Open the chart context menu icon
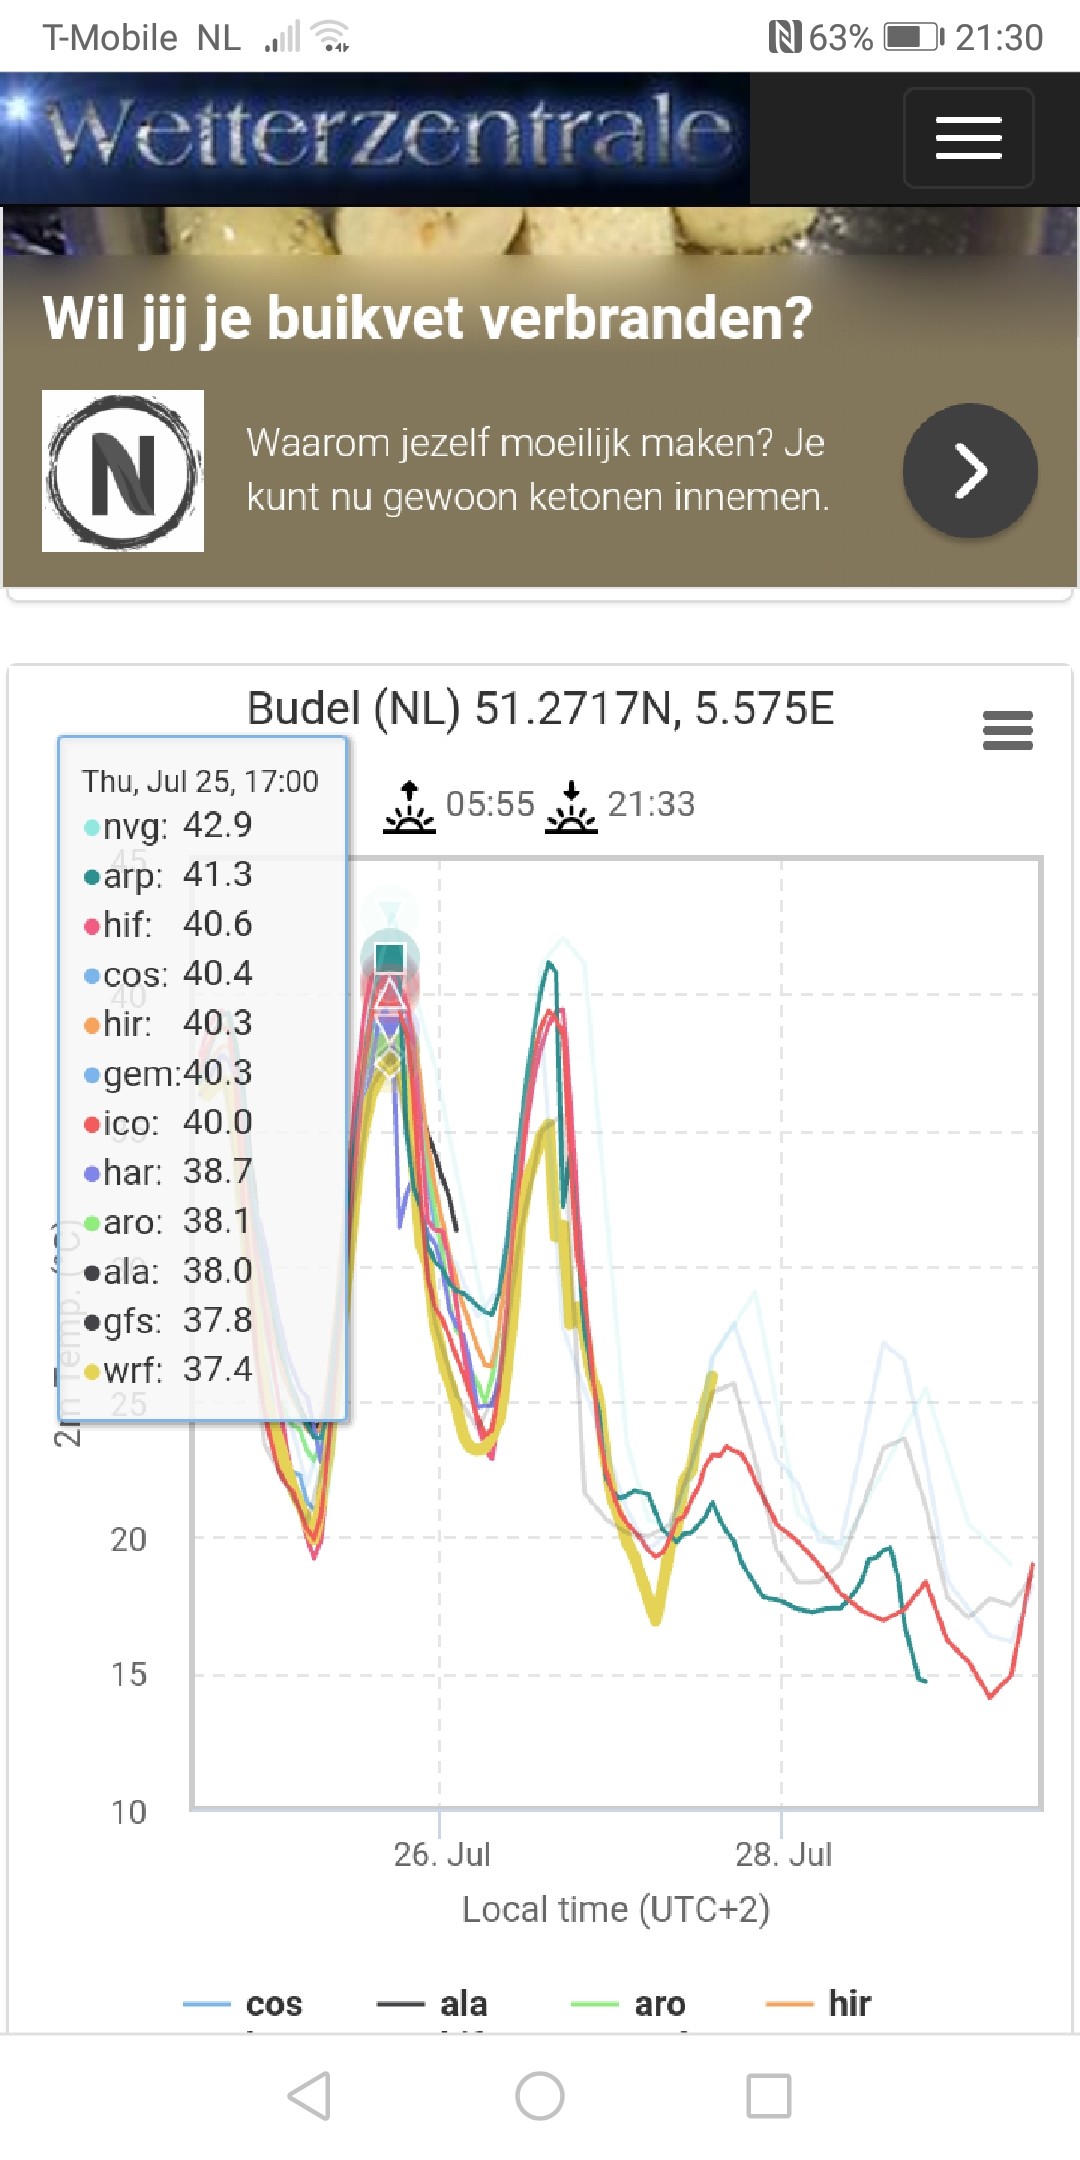Screen dimensions: 1080x2160 (1007, 731)
